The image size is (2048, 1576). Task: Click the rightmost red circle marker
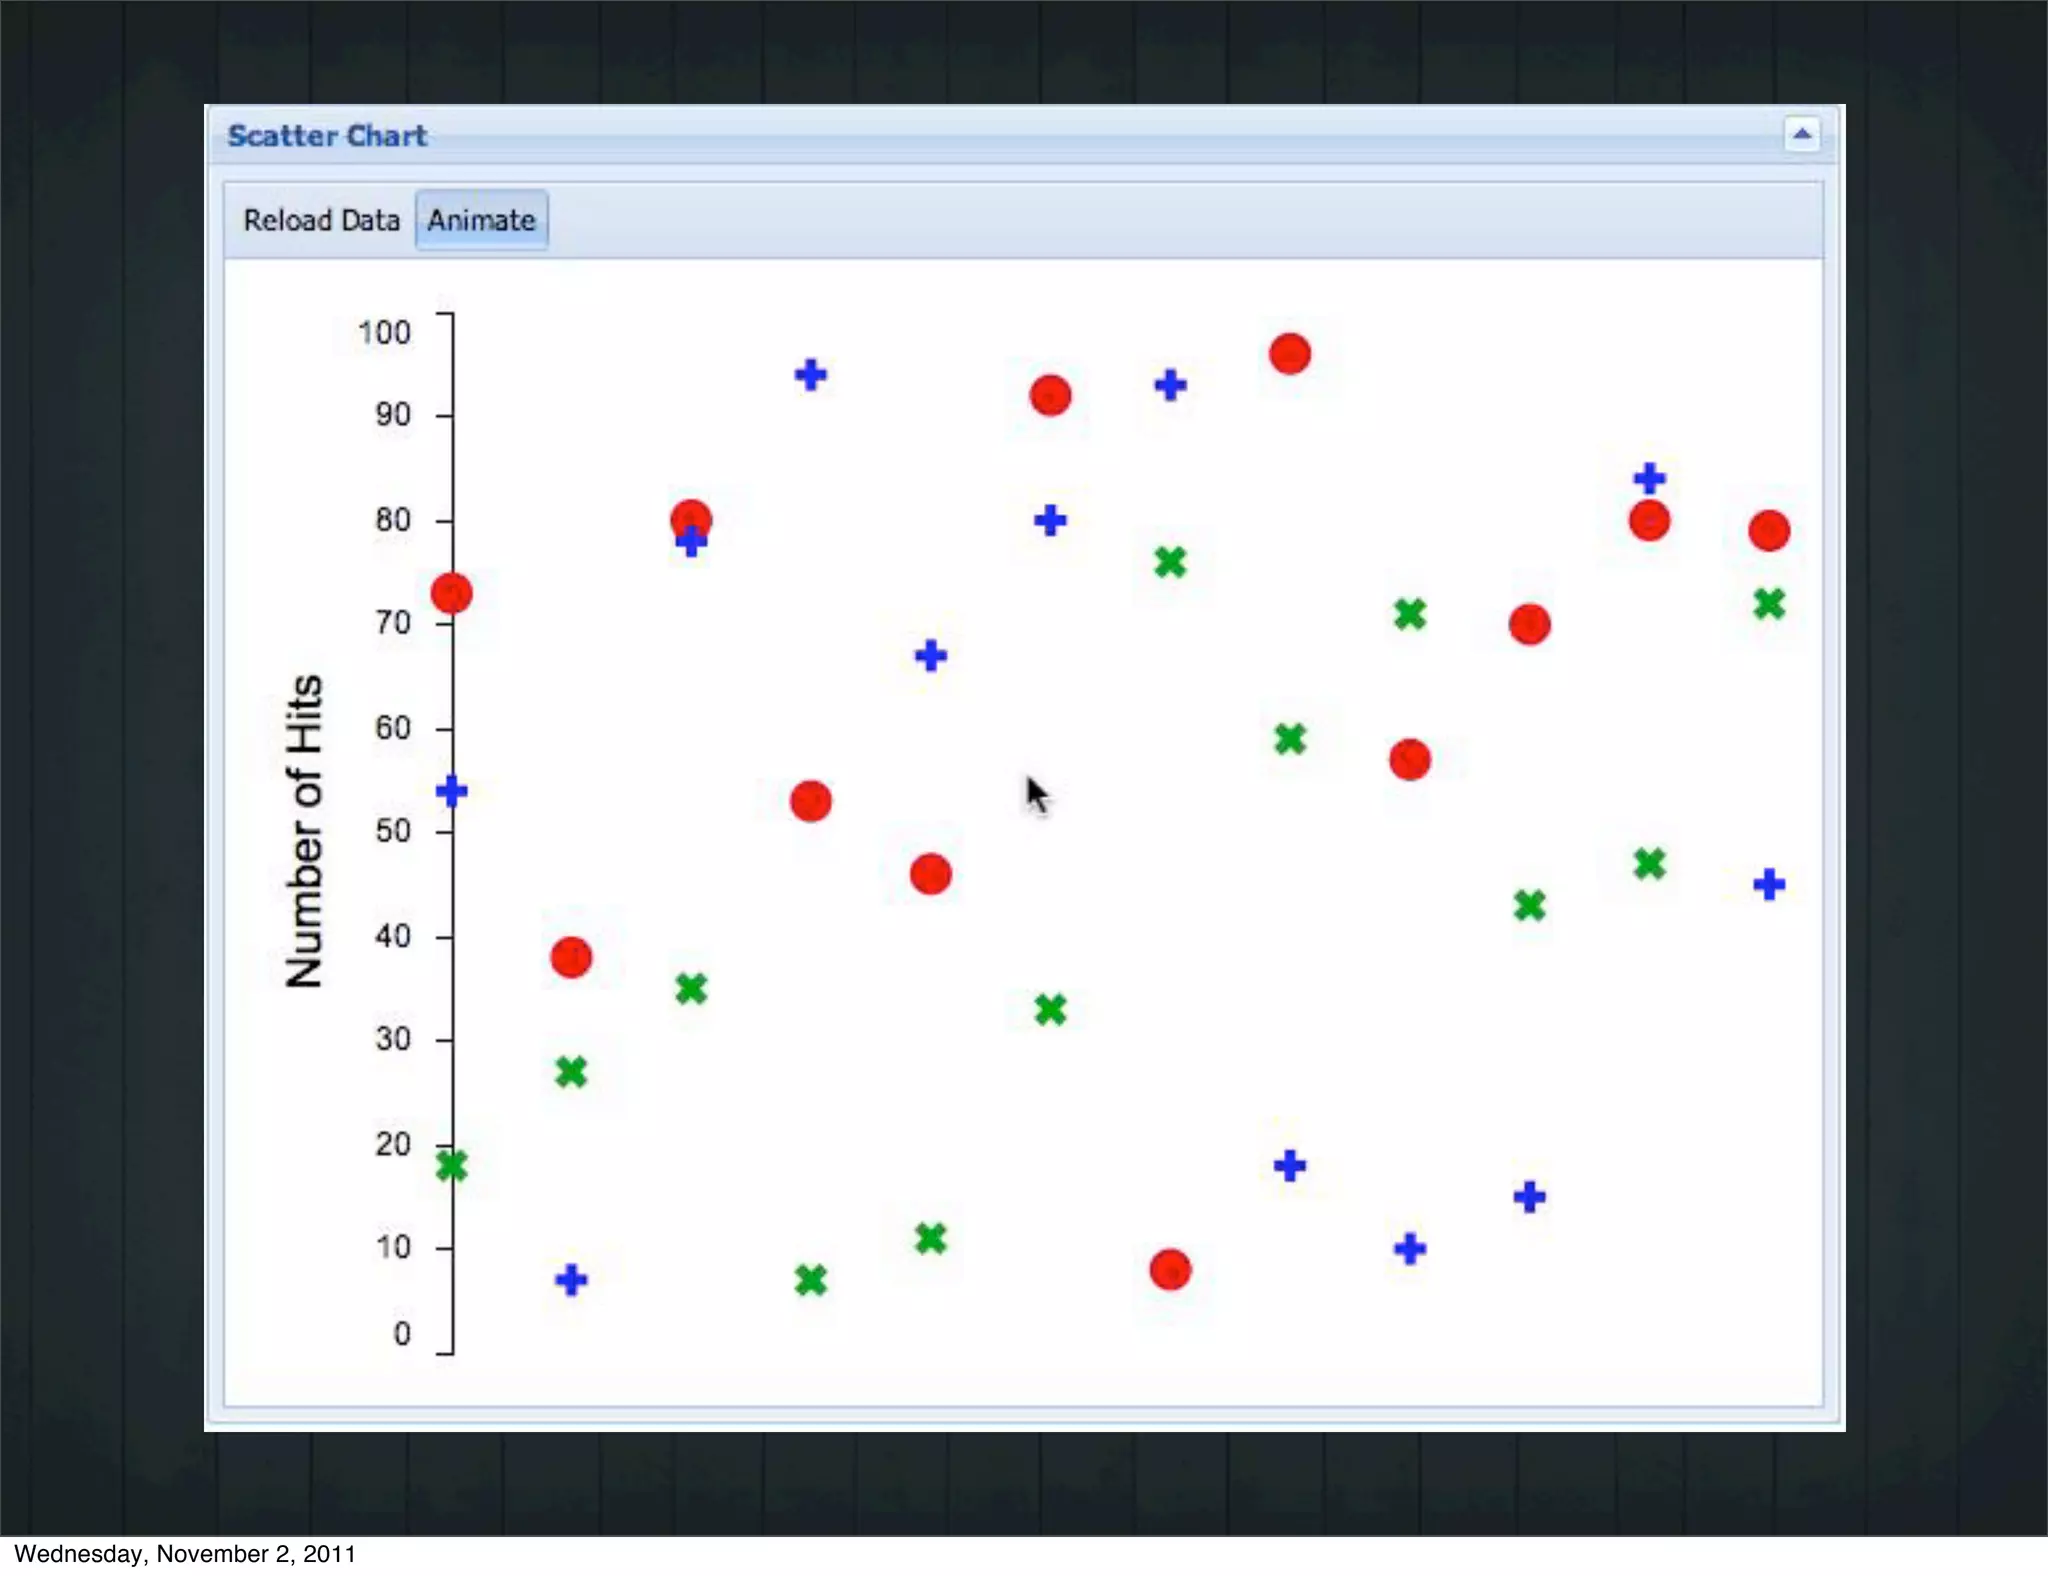1768,531
